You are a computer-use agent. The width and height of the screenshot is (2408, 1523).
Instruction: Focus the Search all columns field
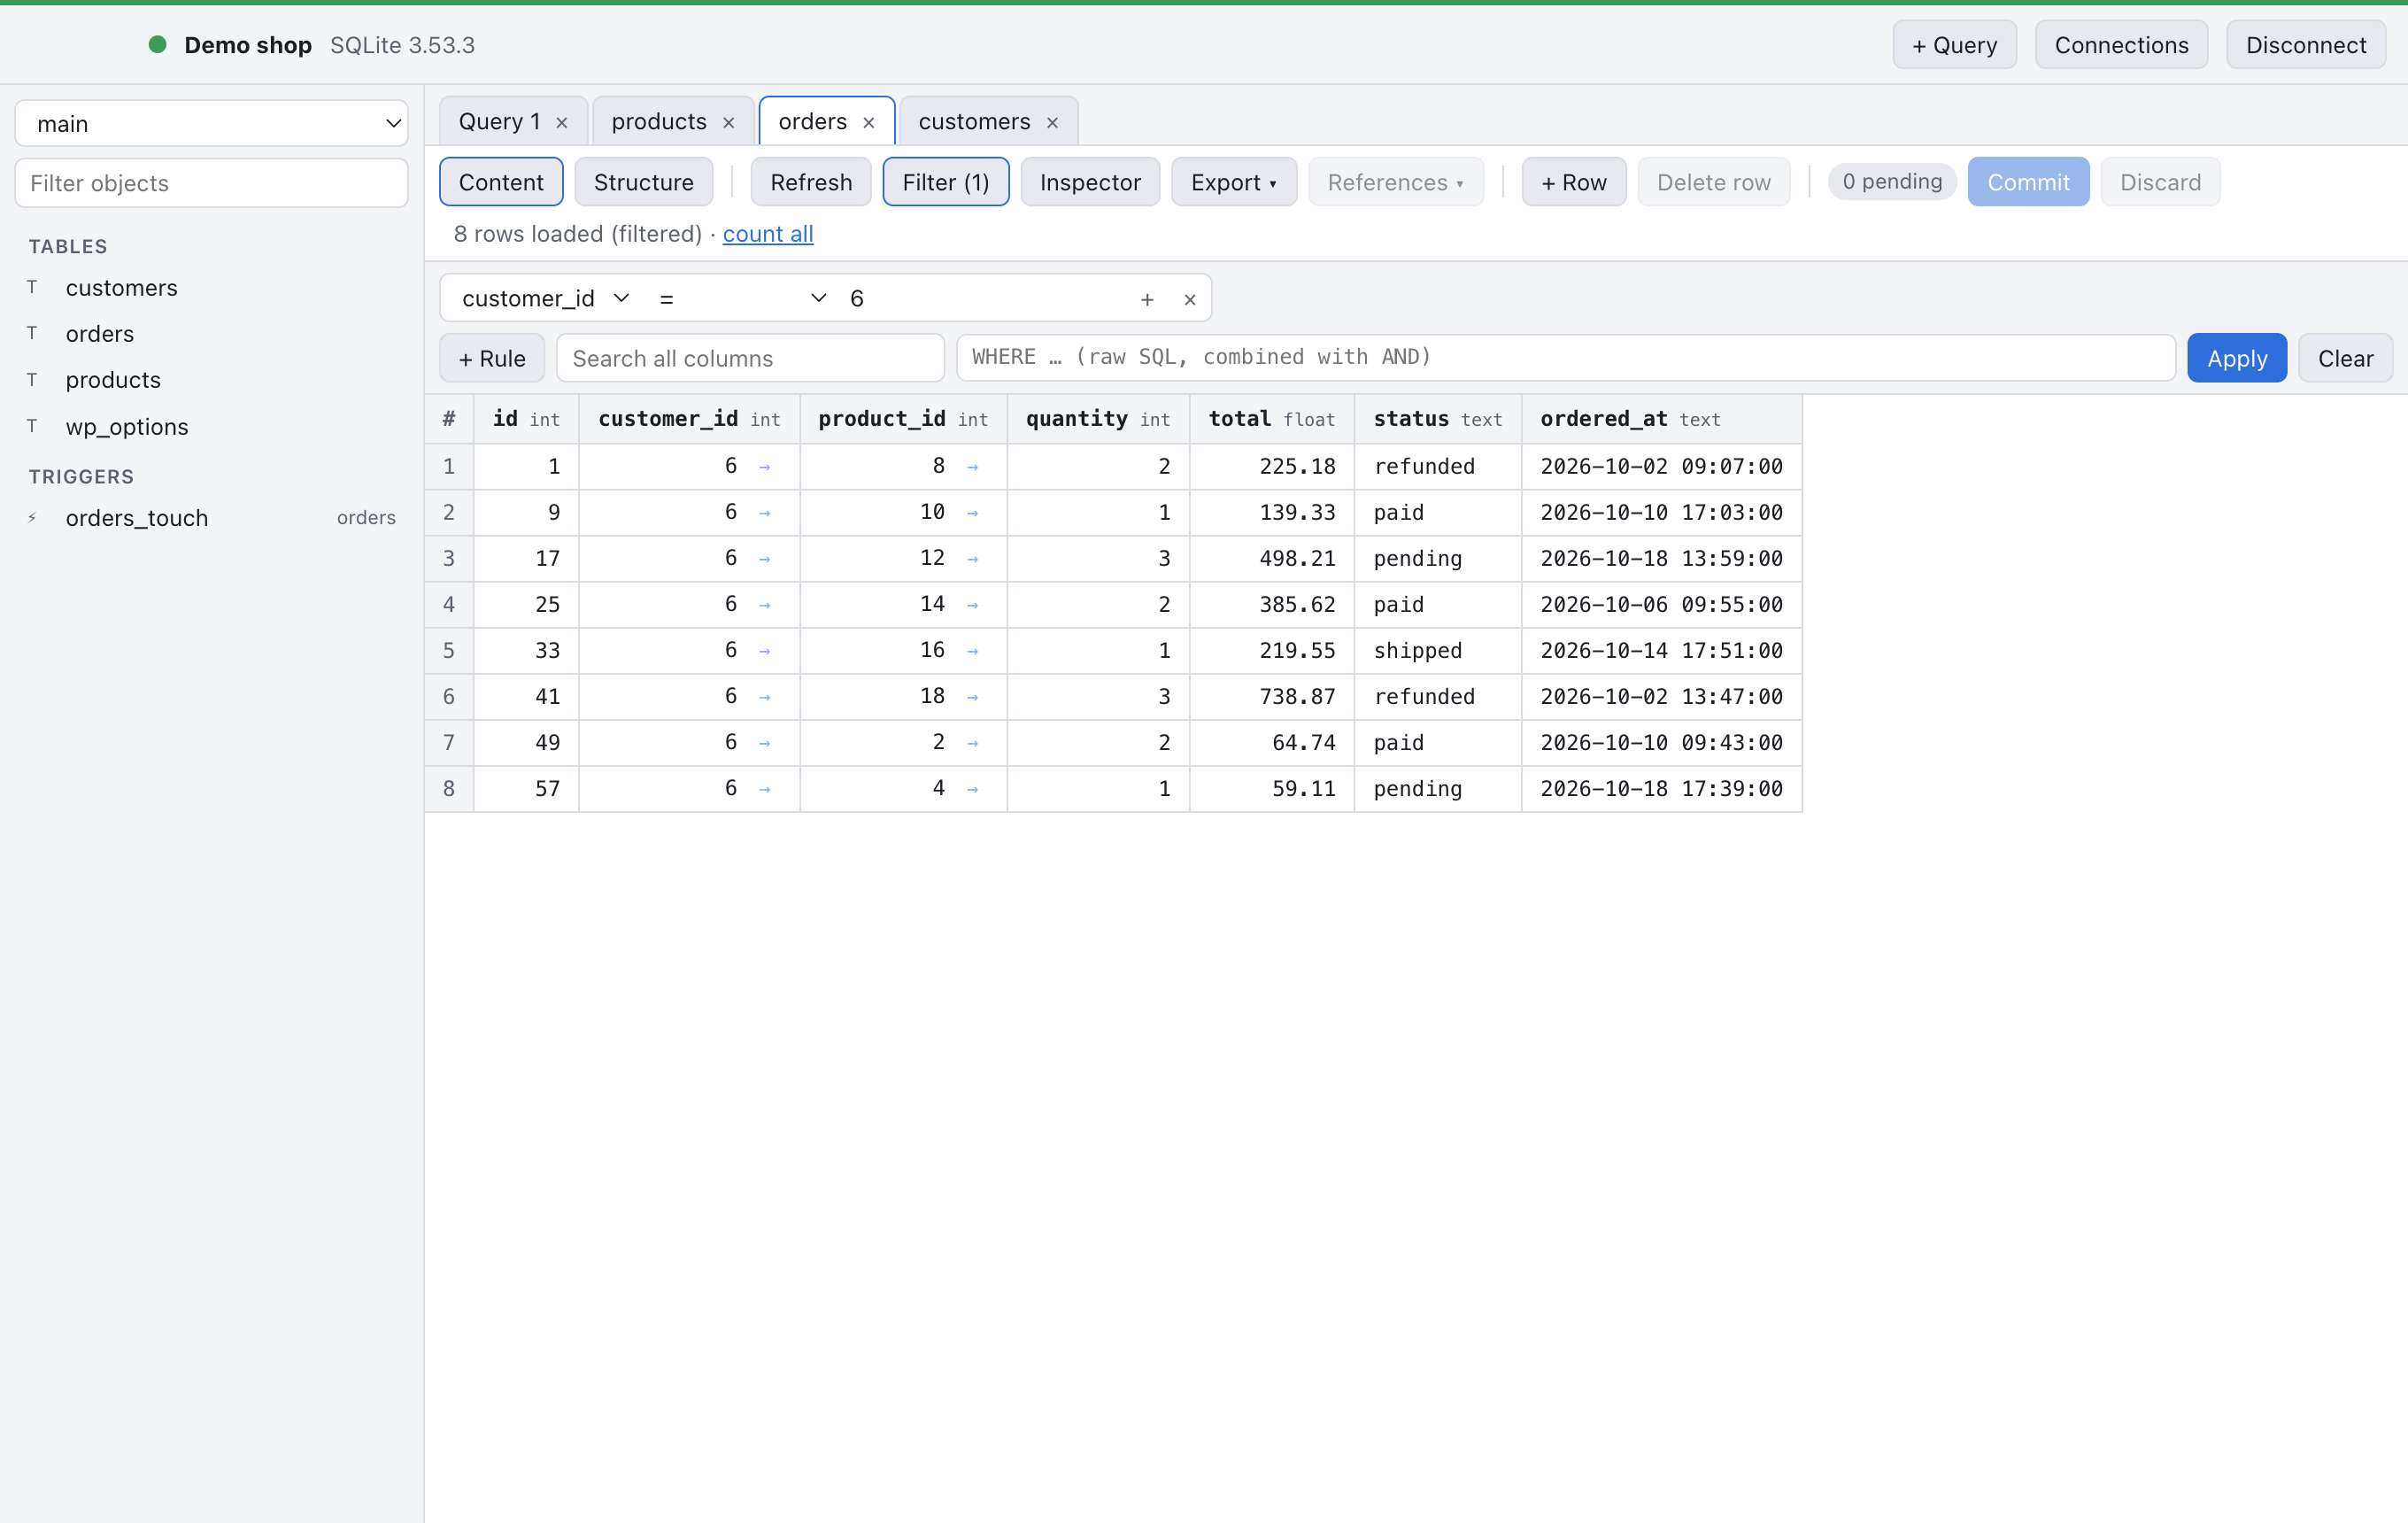pos(750,358)
